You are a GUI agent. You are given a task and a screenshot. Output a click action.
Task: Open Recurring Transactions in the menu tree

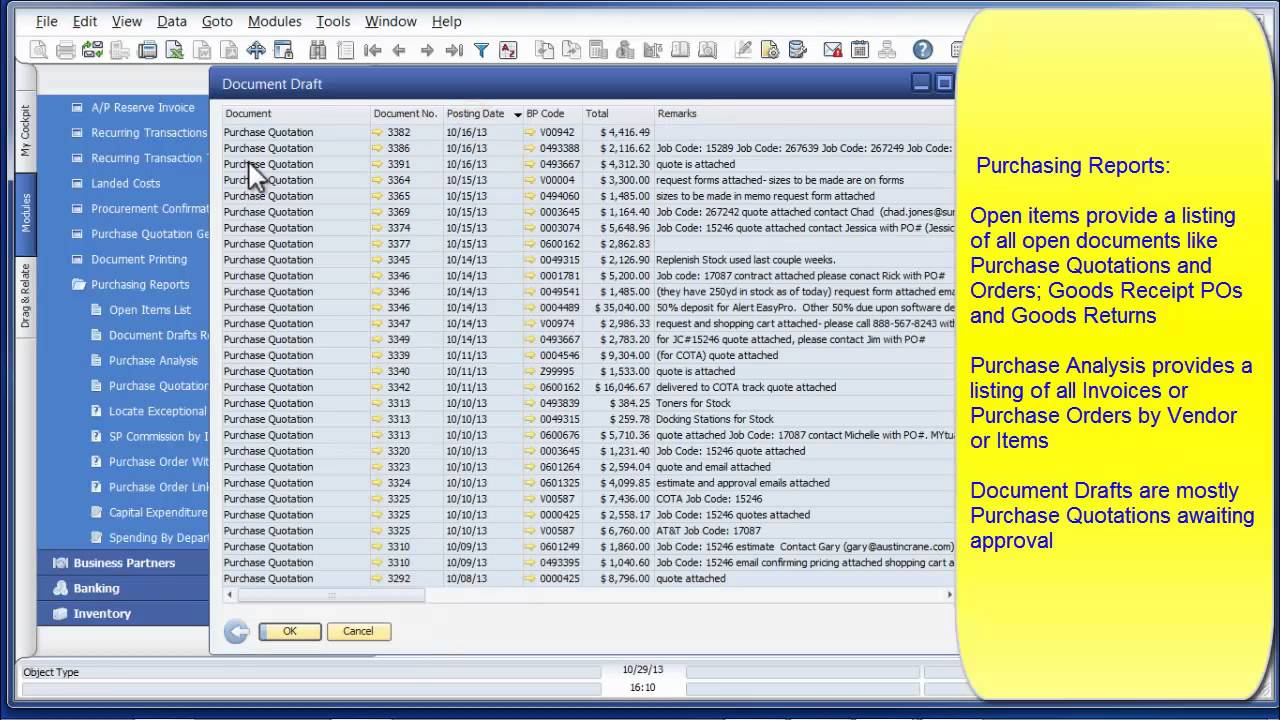coord(149,133)
